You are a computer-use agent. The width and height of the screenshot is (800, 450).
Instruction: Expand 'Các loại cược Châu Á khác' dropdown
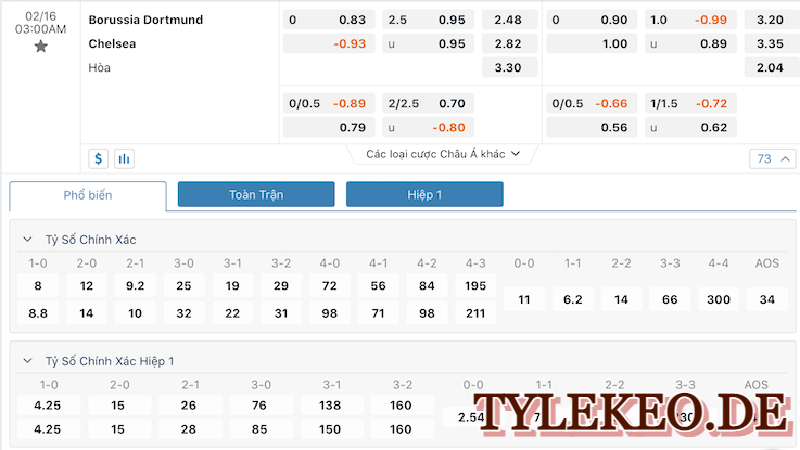point(442,154)
